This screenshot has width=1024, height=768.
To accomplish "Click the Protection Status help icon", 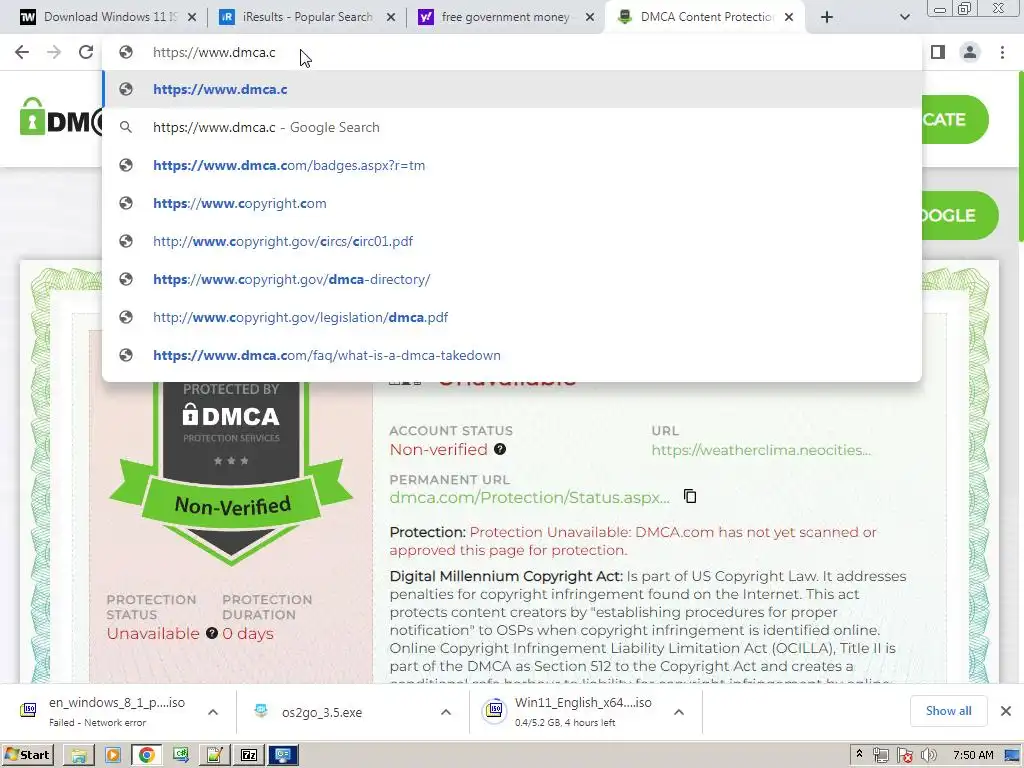I will [212, 633].
